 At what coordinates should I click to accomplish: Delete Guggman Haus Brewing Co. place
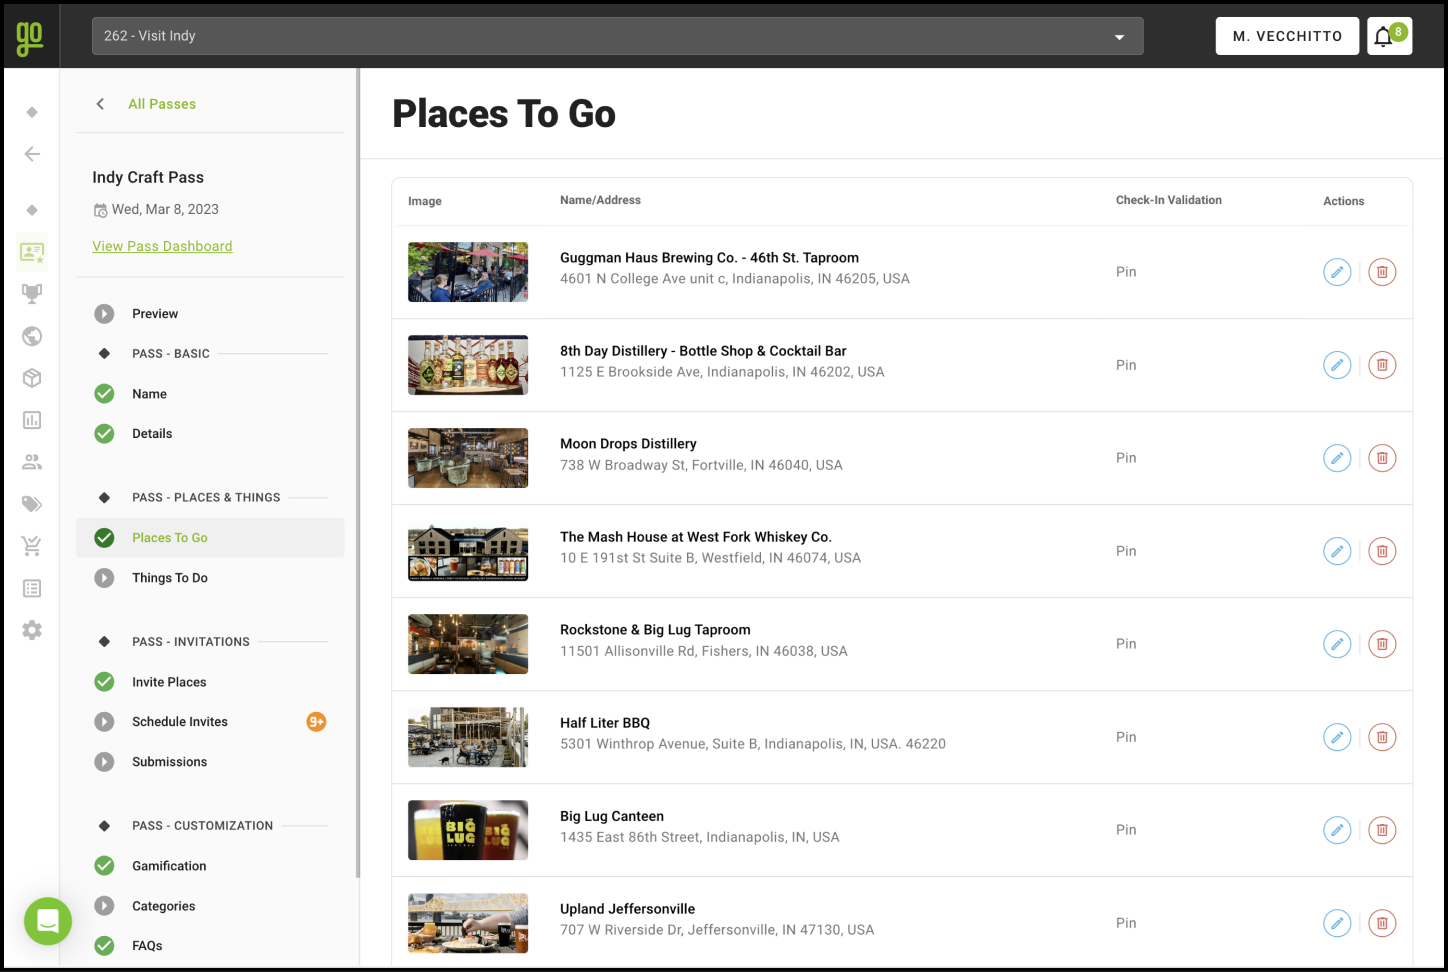(1382, 272)
